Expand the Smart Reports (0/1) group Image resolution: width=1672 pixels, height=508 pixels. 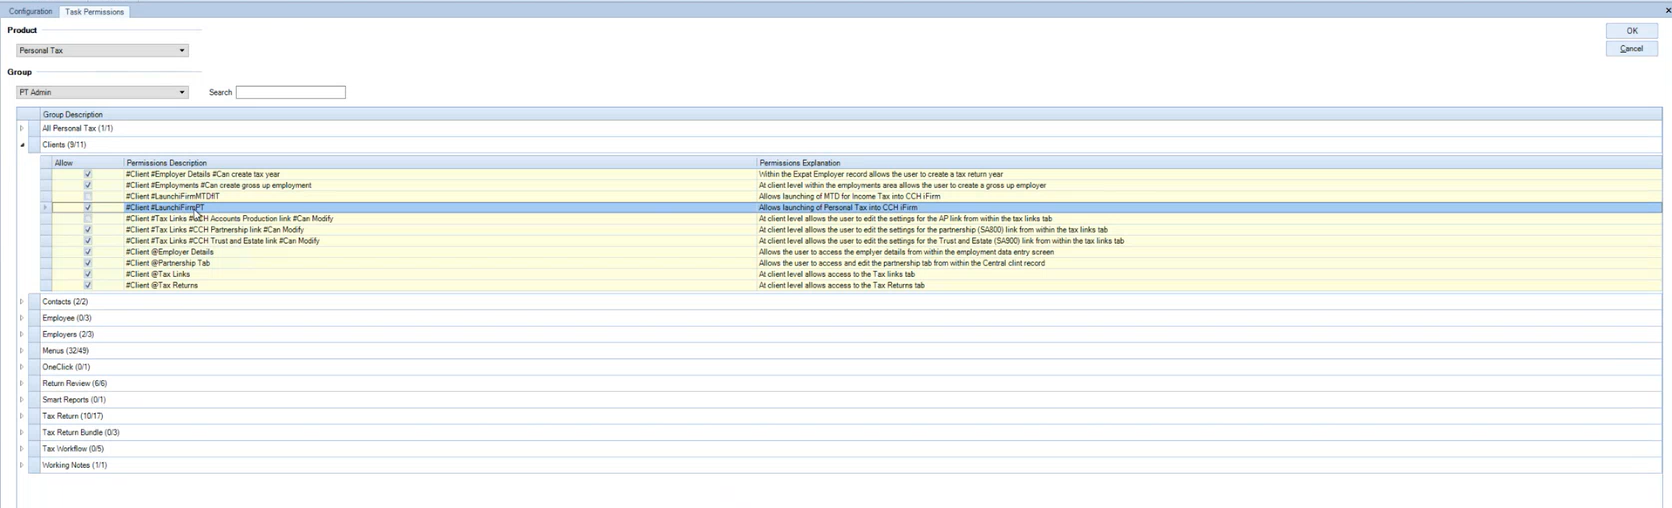(x=22, y=400)
